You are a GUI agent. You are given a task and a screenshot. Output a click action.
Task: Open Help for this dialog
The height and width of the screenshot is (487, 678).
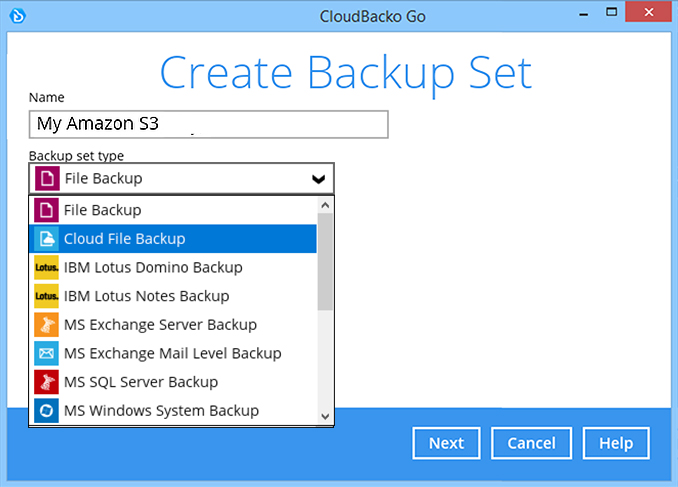(616, 443)
